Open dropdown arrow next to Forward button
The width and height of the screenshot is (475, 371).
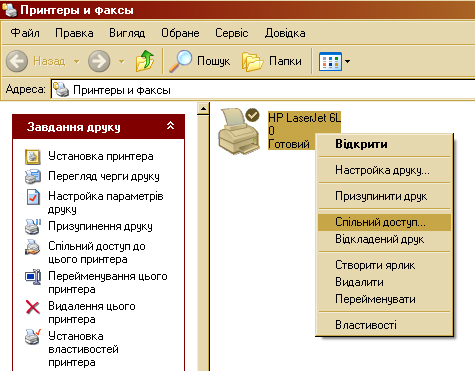(122, 61)
